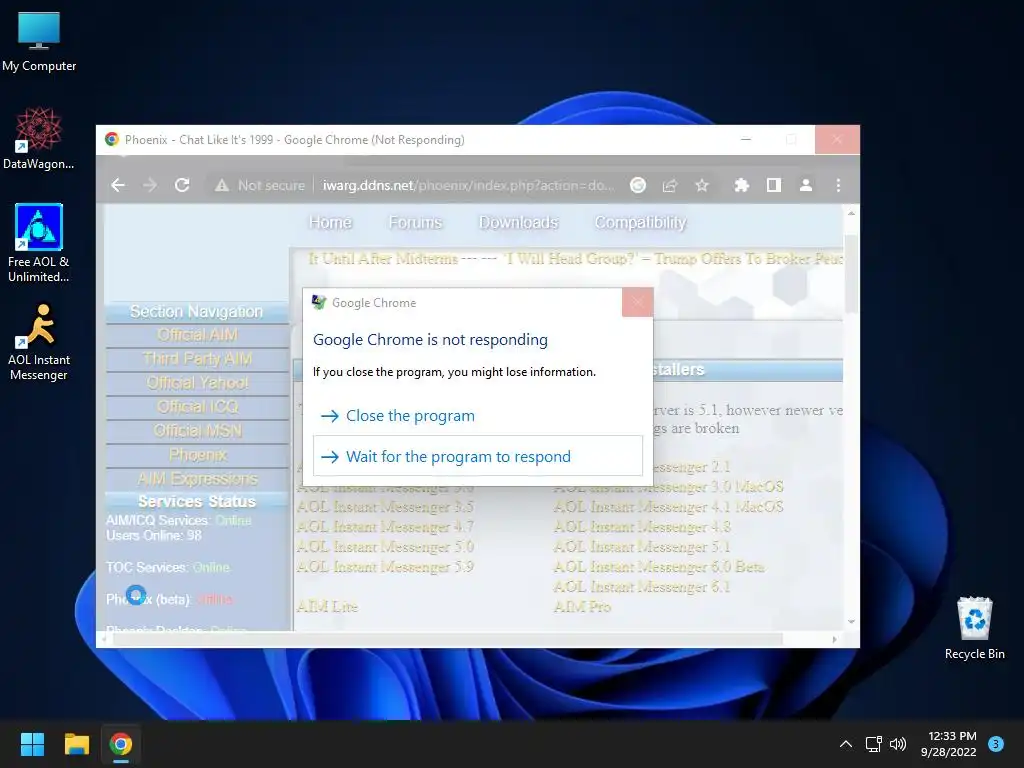This screenshot has width=1024, height=768.
Task: Show hidden system tray icons
Action: pyautogui.click(x=846, y=744)
